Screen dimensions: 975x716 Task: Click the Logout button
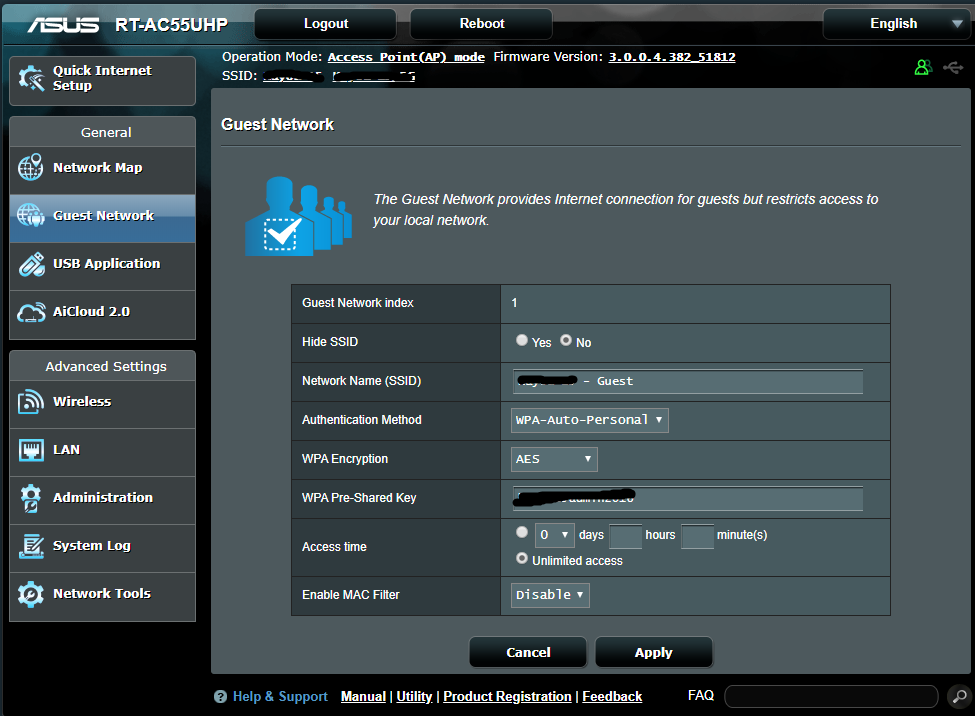click(325, 24)
